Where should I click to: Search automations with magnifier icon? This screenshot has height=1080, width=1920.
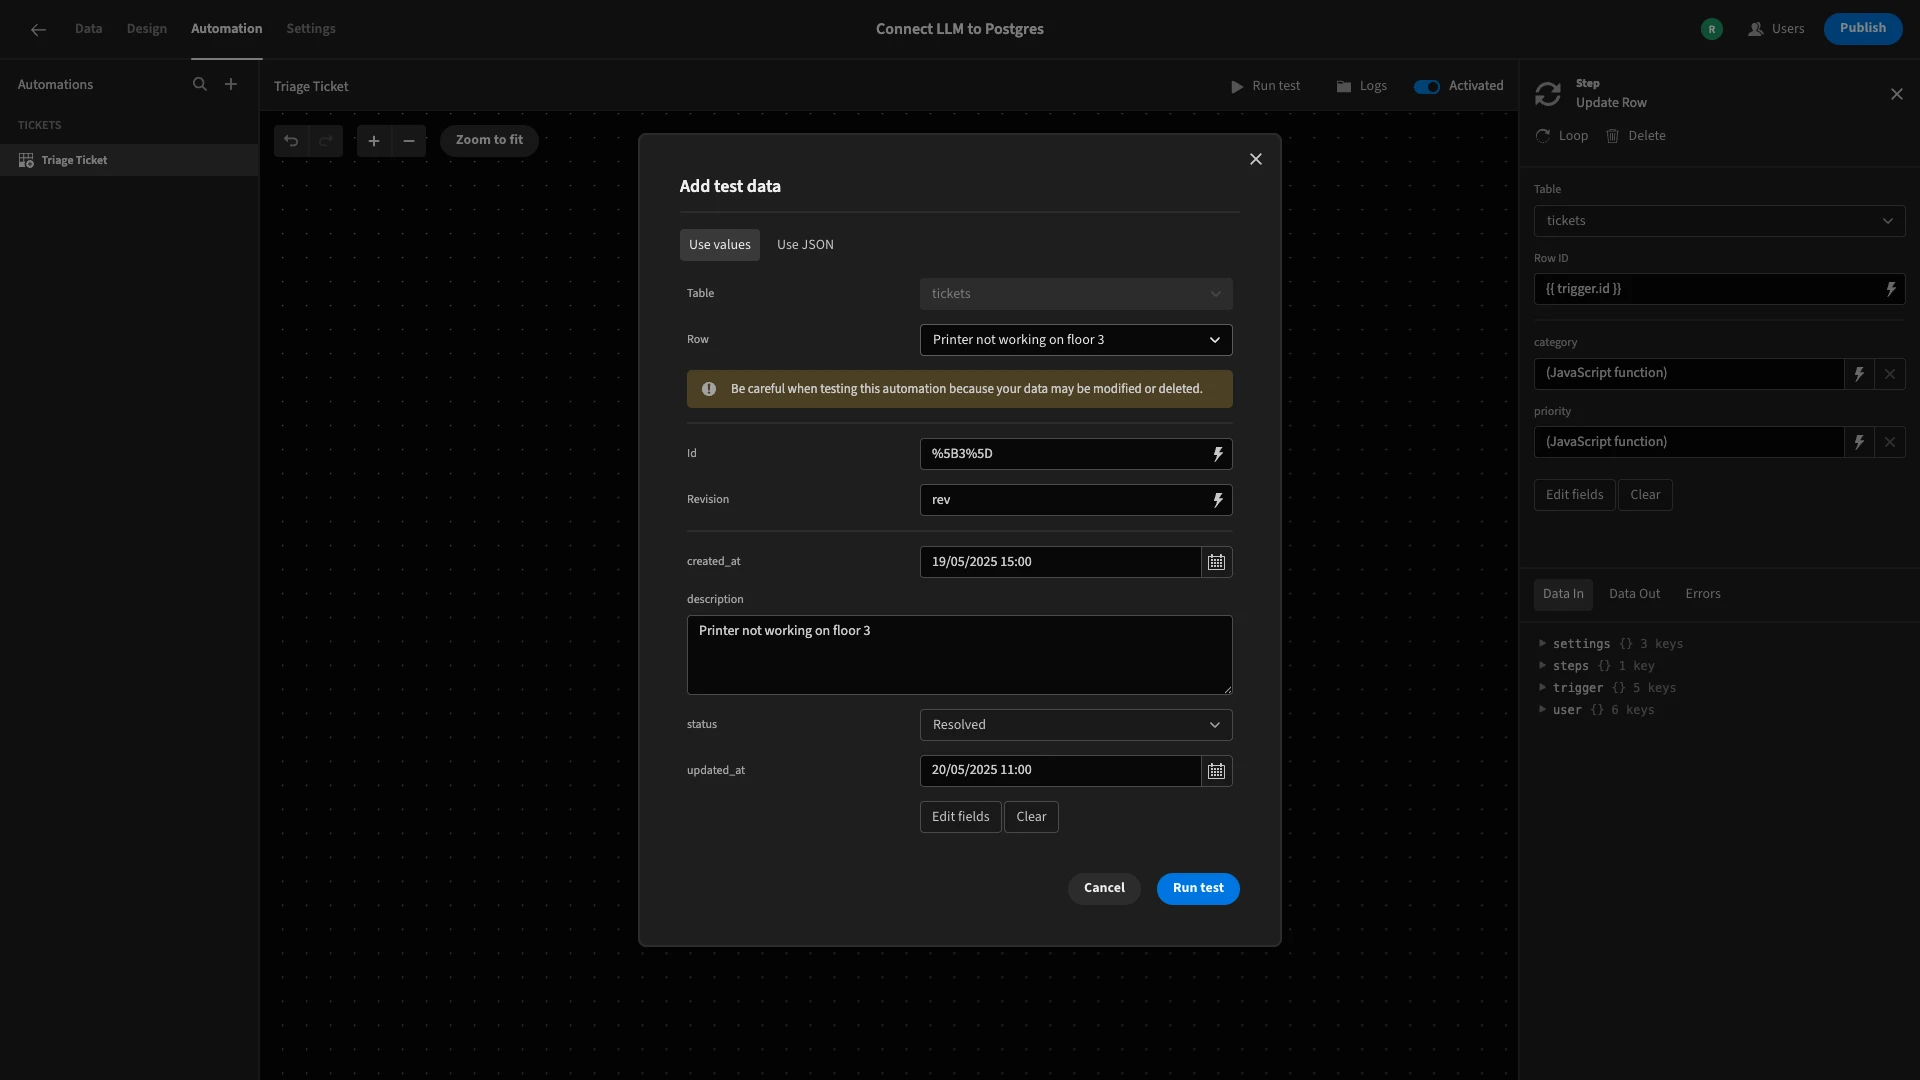point(200,85)
